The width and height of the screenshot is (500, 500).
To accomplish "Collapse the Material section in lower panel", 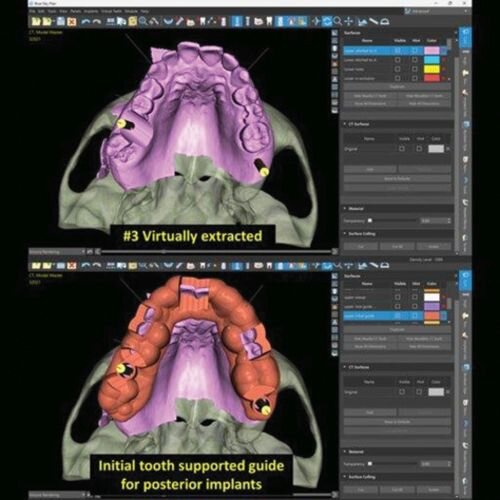I will click(x=345, y=452).
